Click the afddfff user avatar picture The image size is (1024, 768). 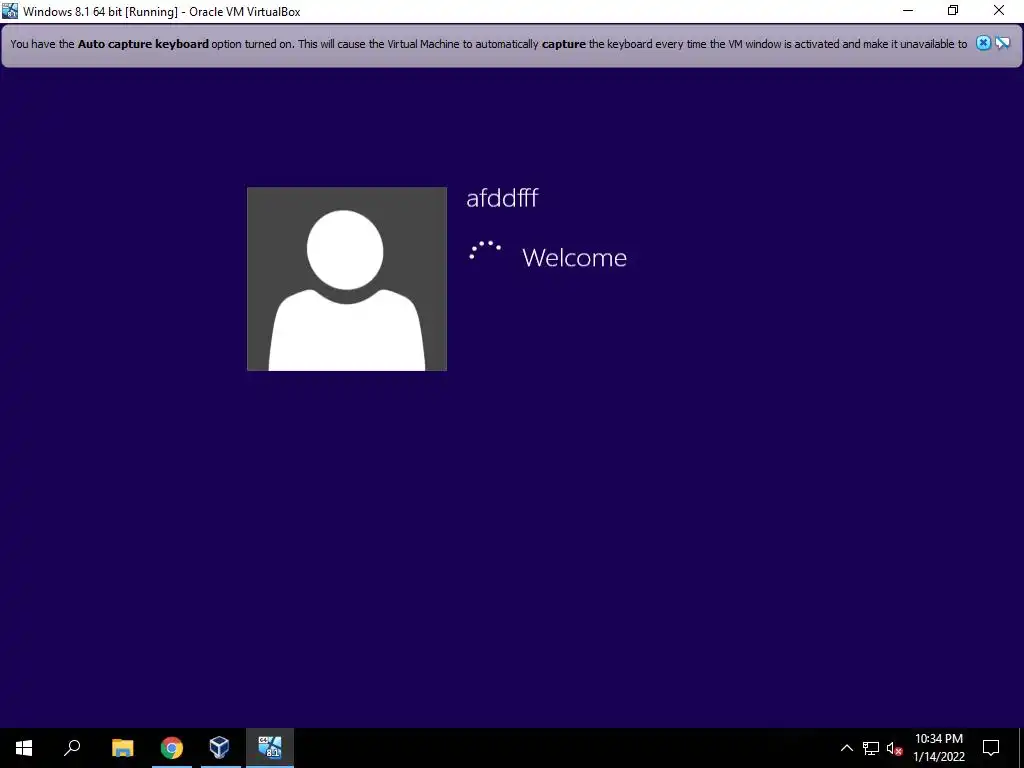coord(347,279)
